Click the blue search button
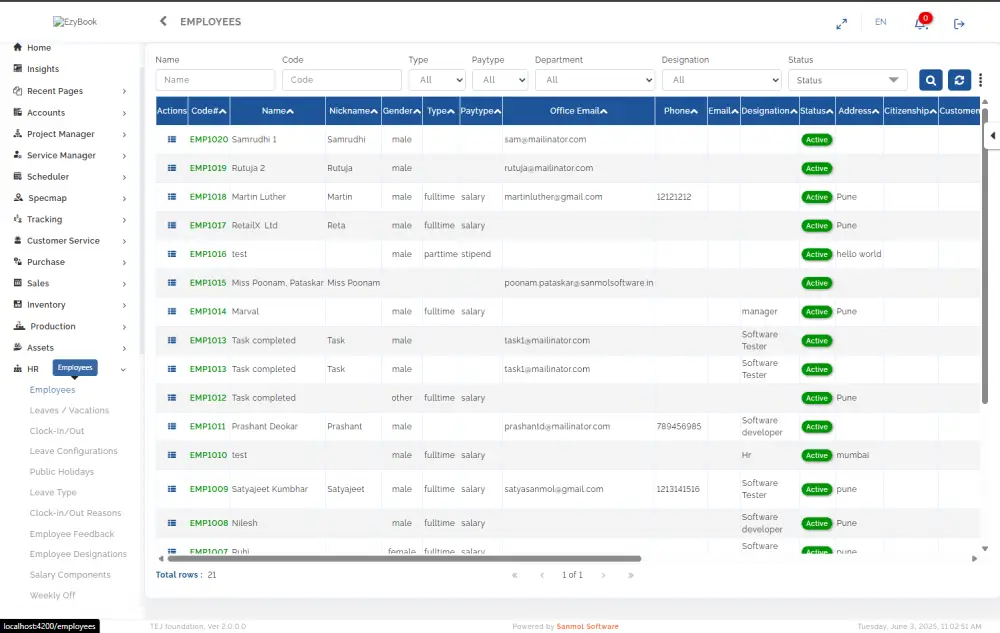Screen dimensions: 1000x633 (930, 80)
